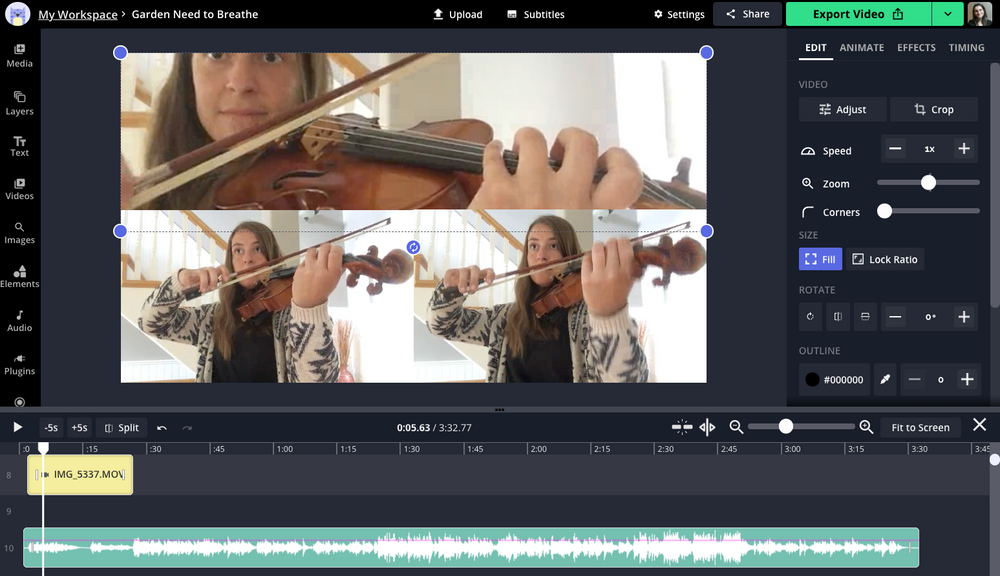Flip the video horizontally
This screenshot has height=576, width=1000.
[x=837, y=316]
